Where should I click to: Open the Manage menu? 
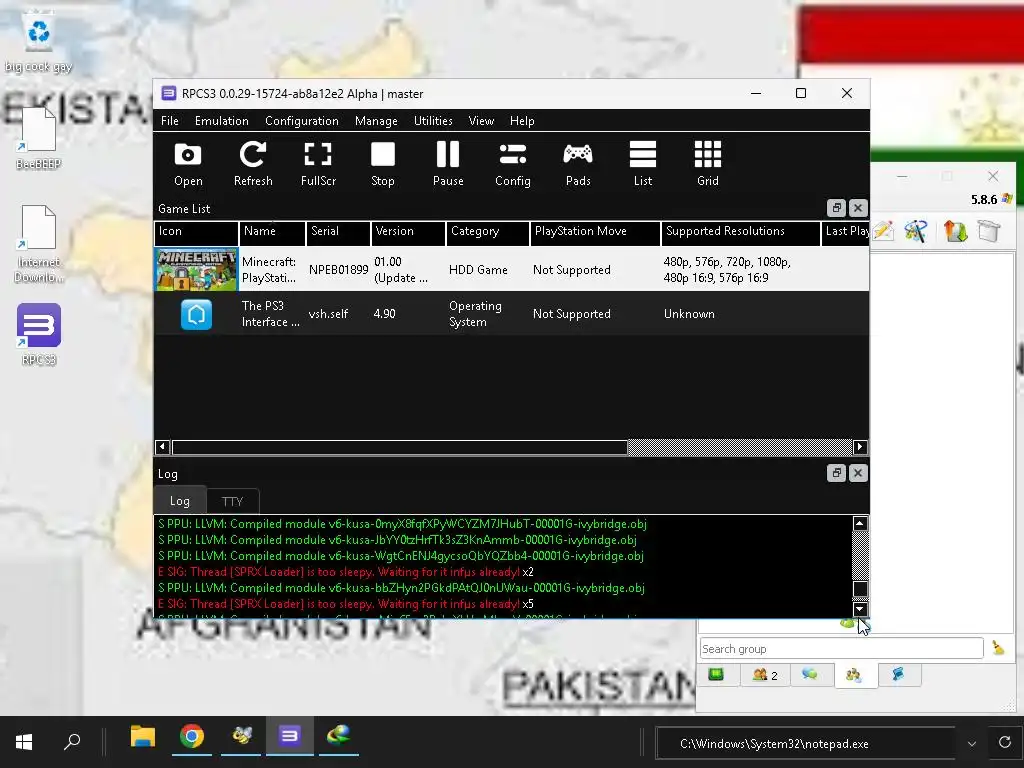(x=376, y=121)
